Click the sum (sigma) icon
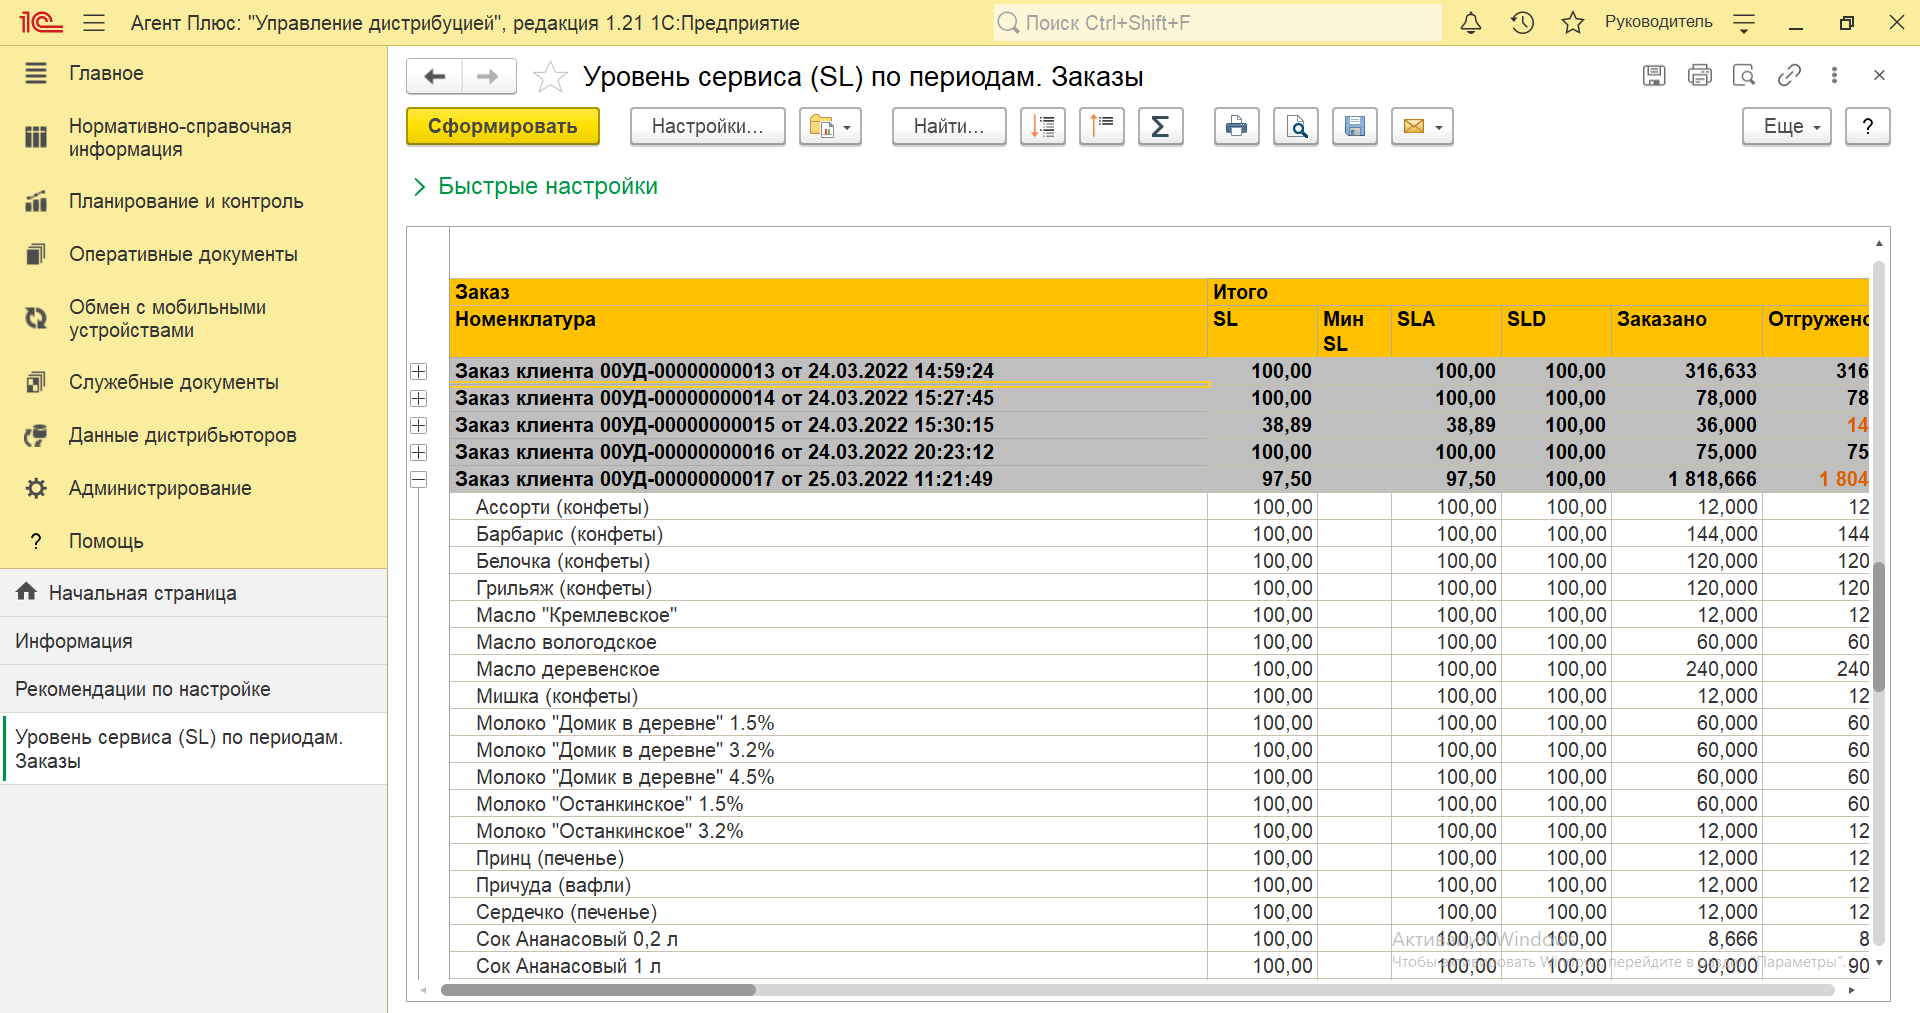 click(1161, 126)
